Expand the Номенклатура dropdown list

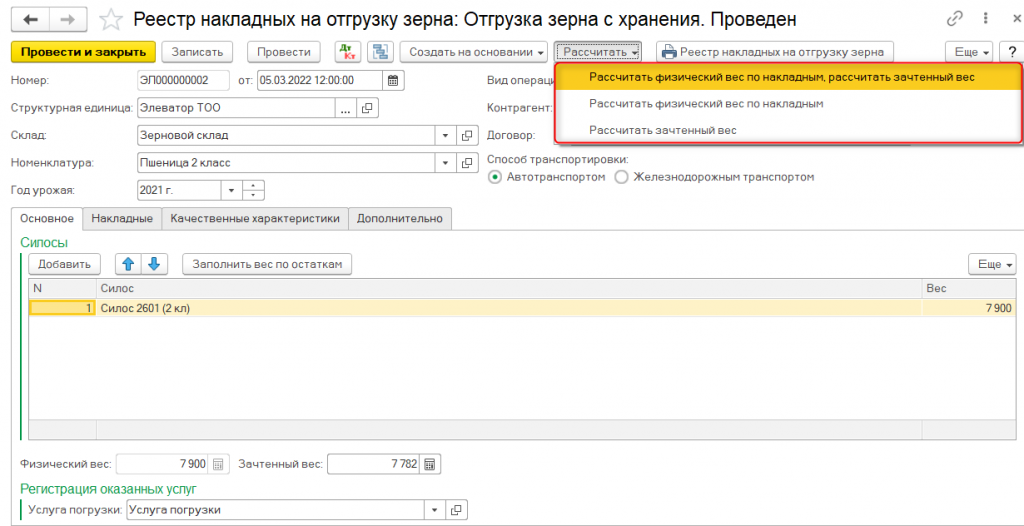[445, 163]
